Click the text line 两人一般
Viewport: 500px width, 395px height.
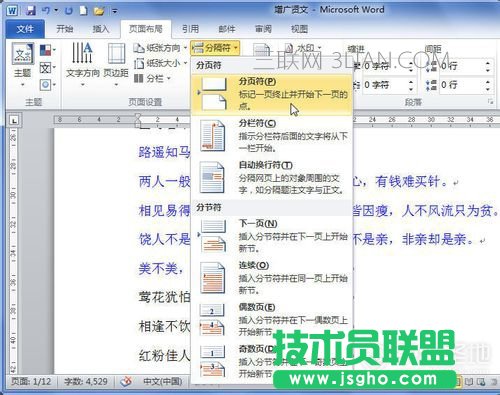165,182
